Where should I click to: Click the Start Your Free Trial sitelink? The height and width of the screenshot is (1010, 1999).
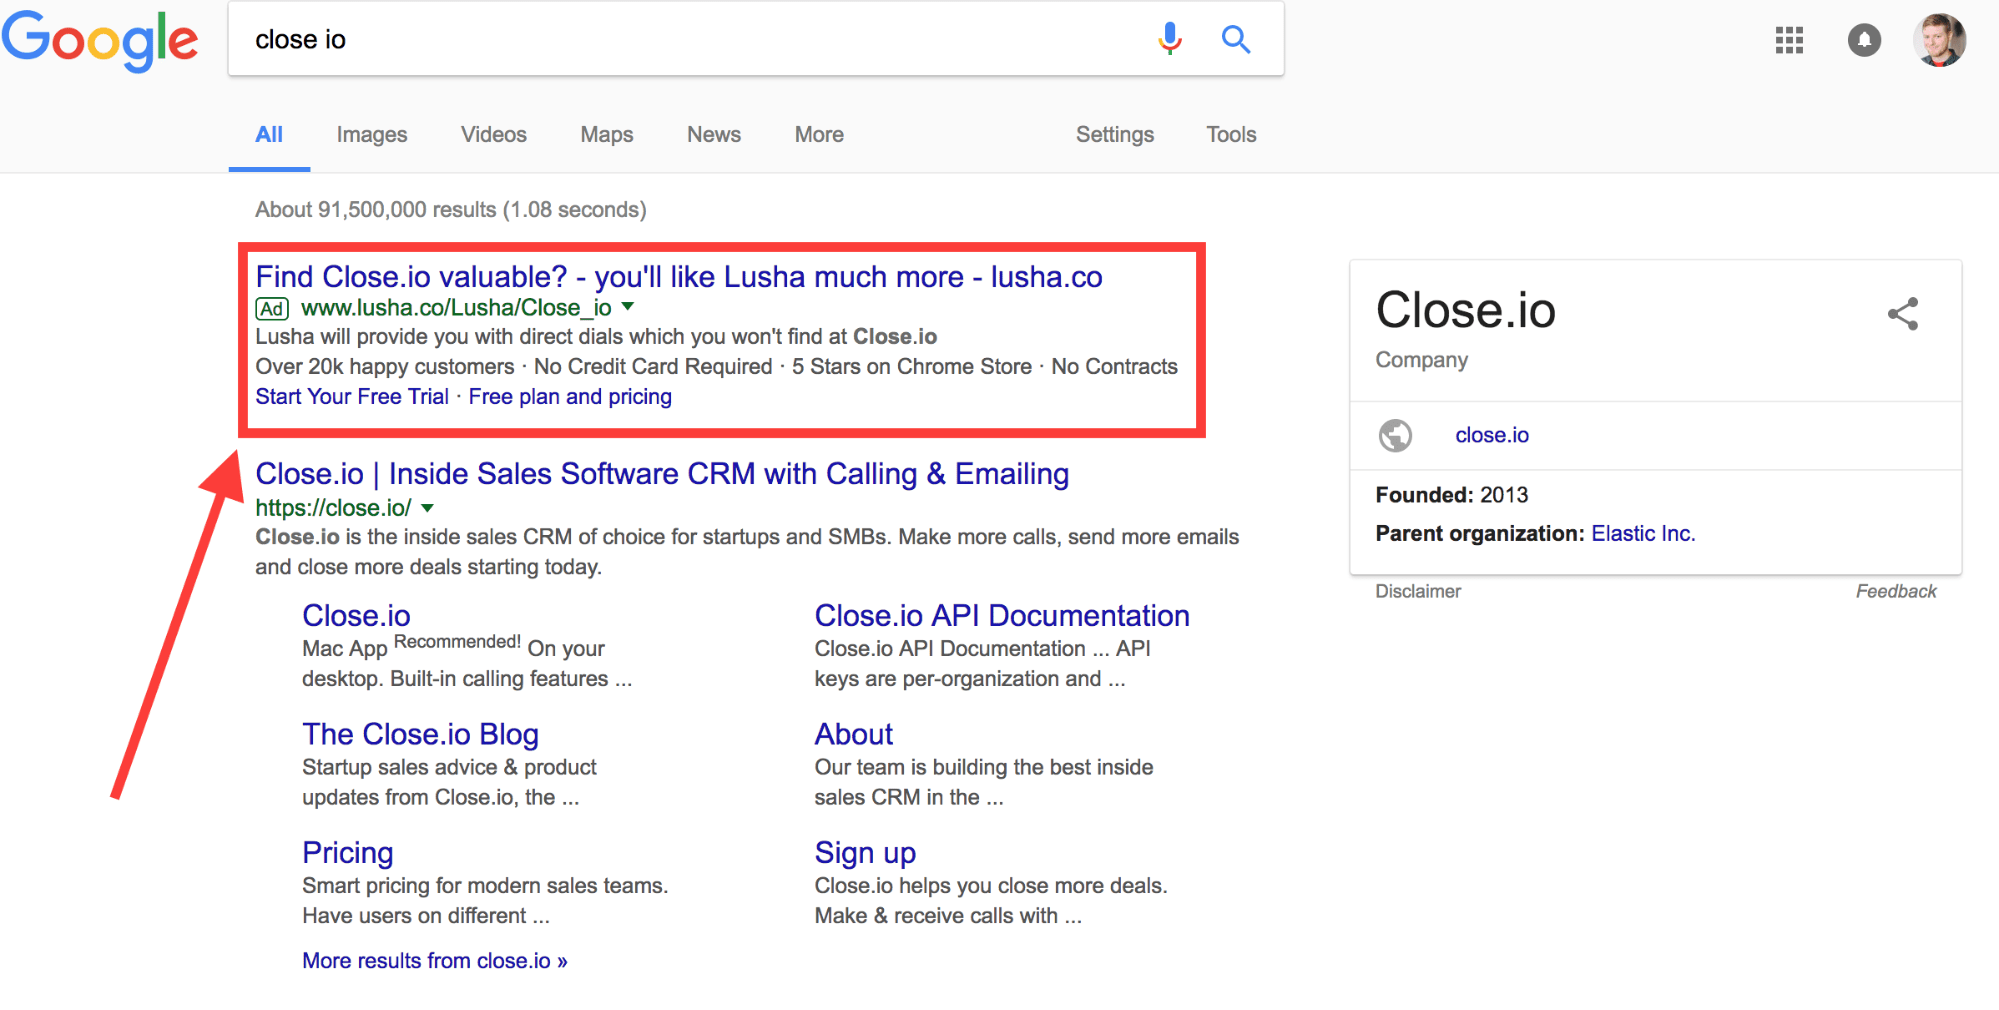click(x=352, y=396)
